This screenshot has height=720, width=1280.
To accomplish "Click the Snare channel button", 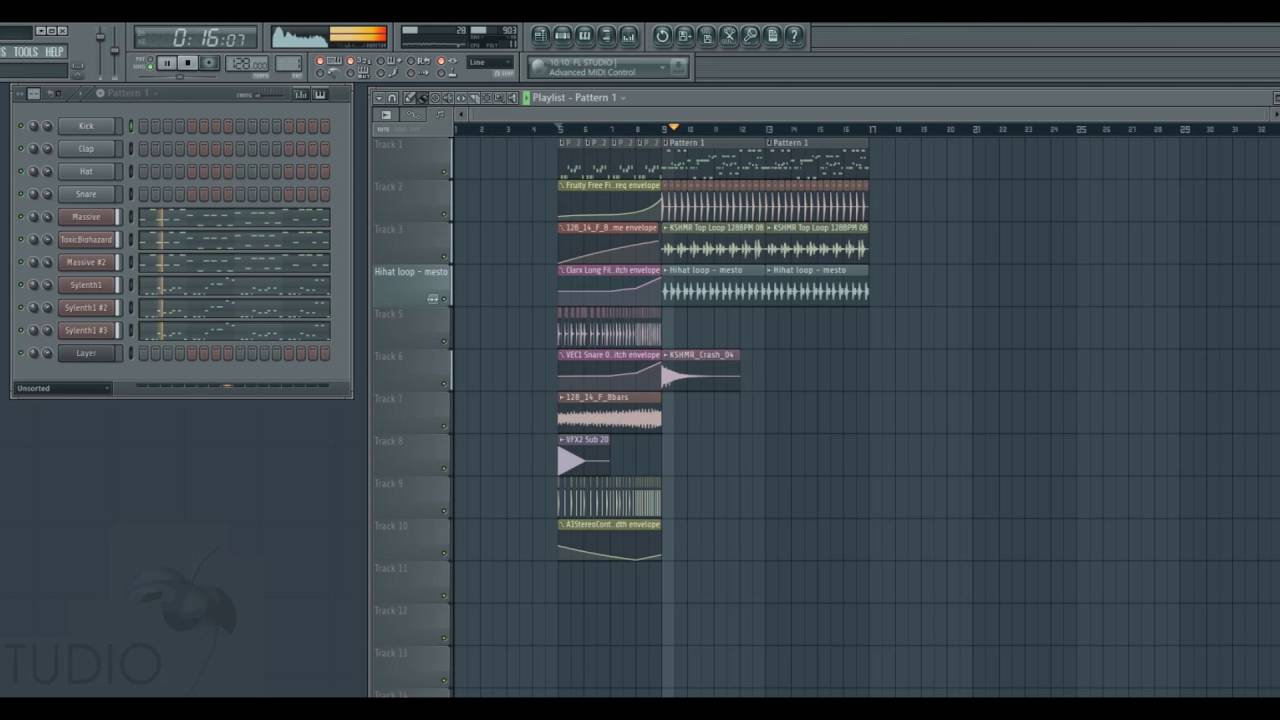I will [x=86, y=194].
